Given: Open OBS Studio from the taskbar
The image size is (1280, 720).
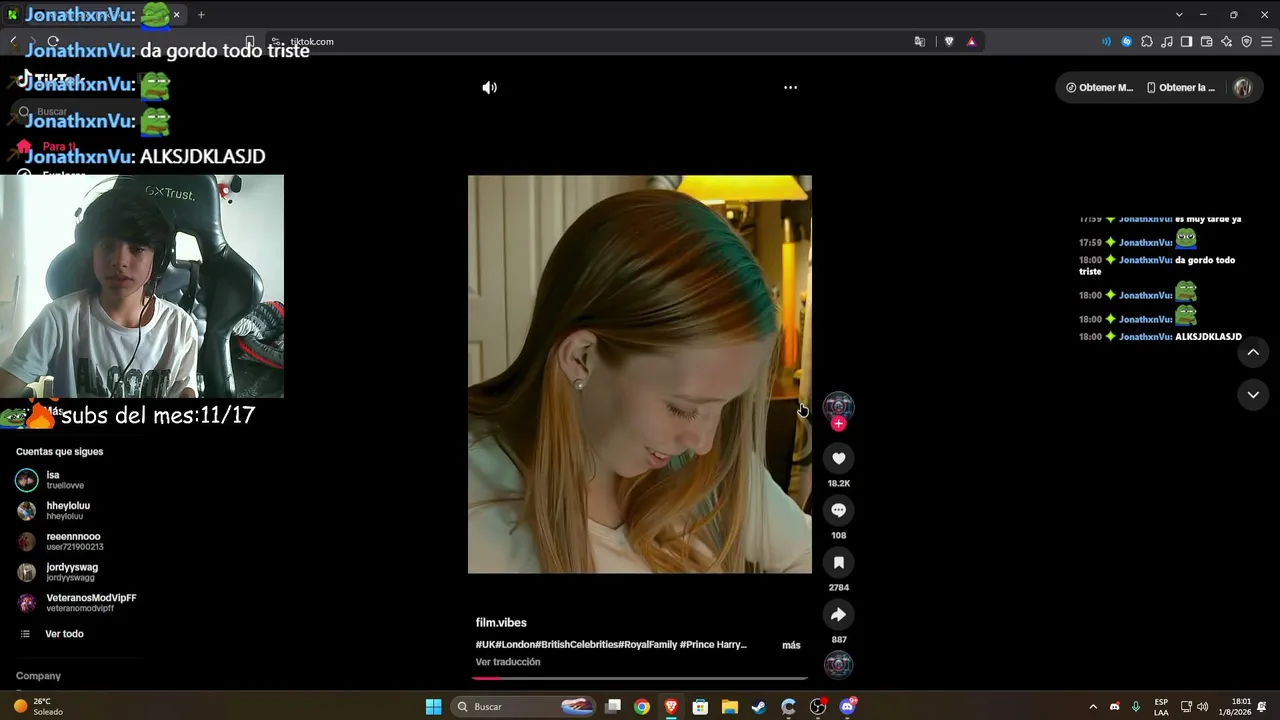Looking at the screenshot, I should point(818,707).
